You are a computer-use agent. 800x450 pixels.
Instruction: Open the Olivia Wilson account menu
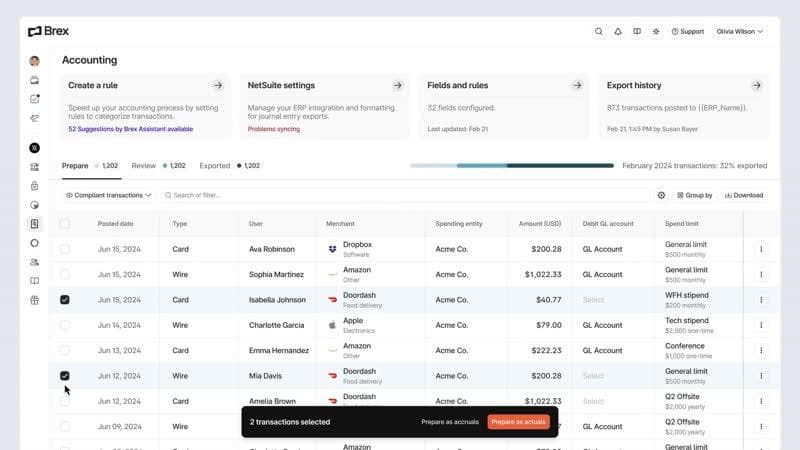[x=740, y=32]
